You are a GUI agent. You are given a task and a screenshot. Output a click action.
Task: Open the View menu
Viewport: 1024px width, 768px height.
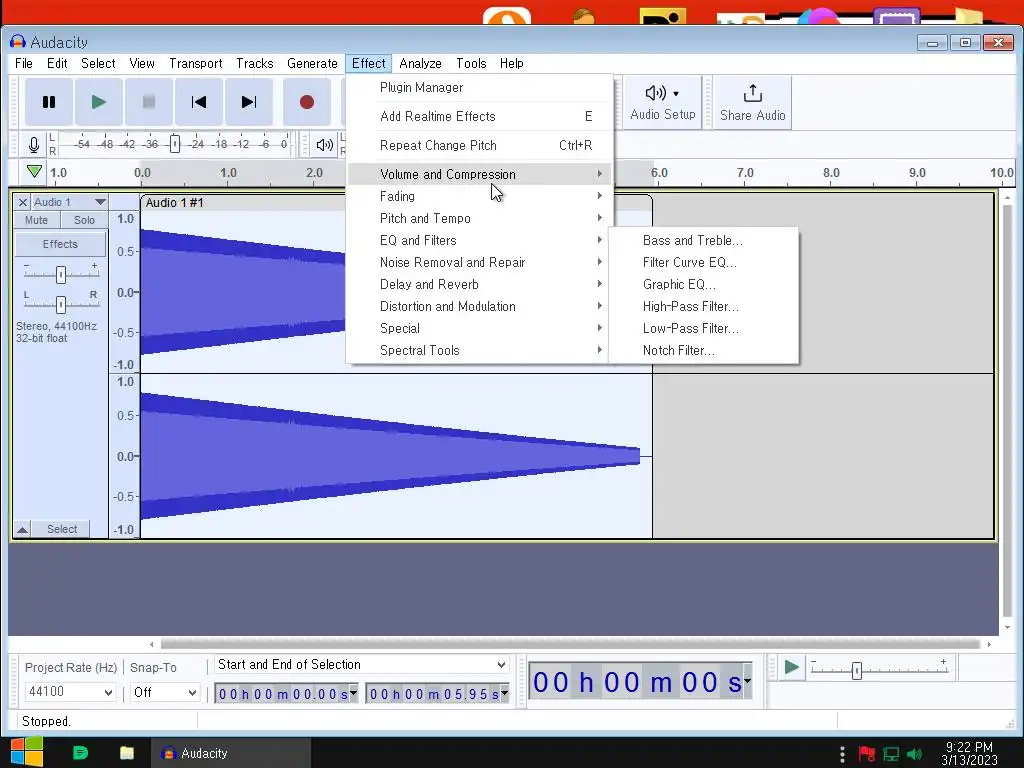pos(142,63)
